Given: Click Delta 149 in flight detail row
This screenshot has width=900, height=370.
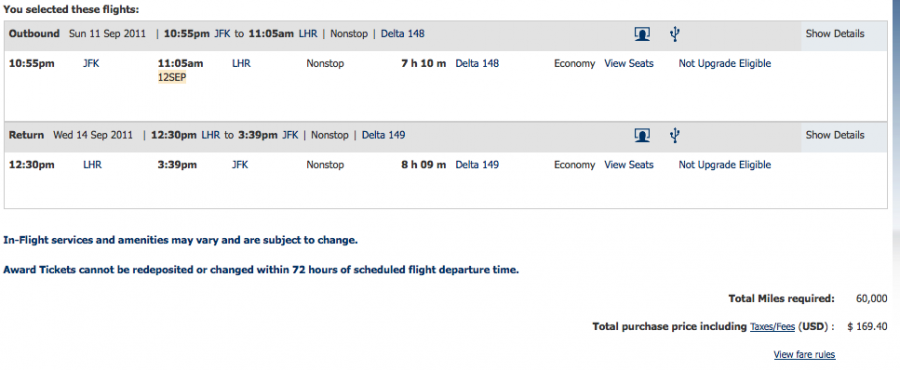Looking at the screenshot, I should click(x=477, y=165).
